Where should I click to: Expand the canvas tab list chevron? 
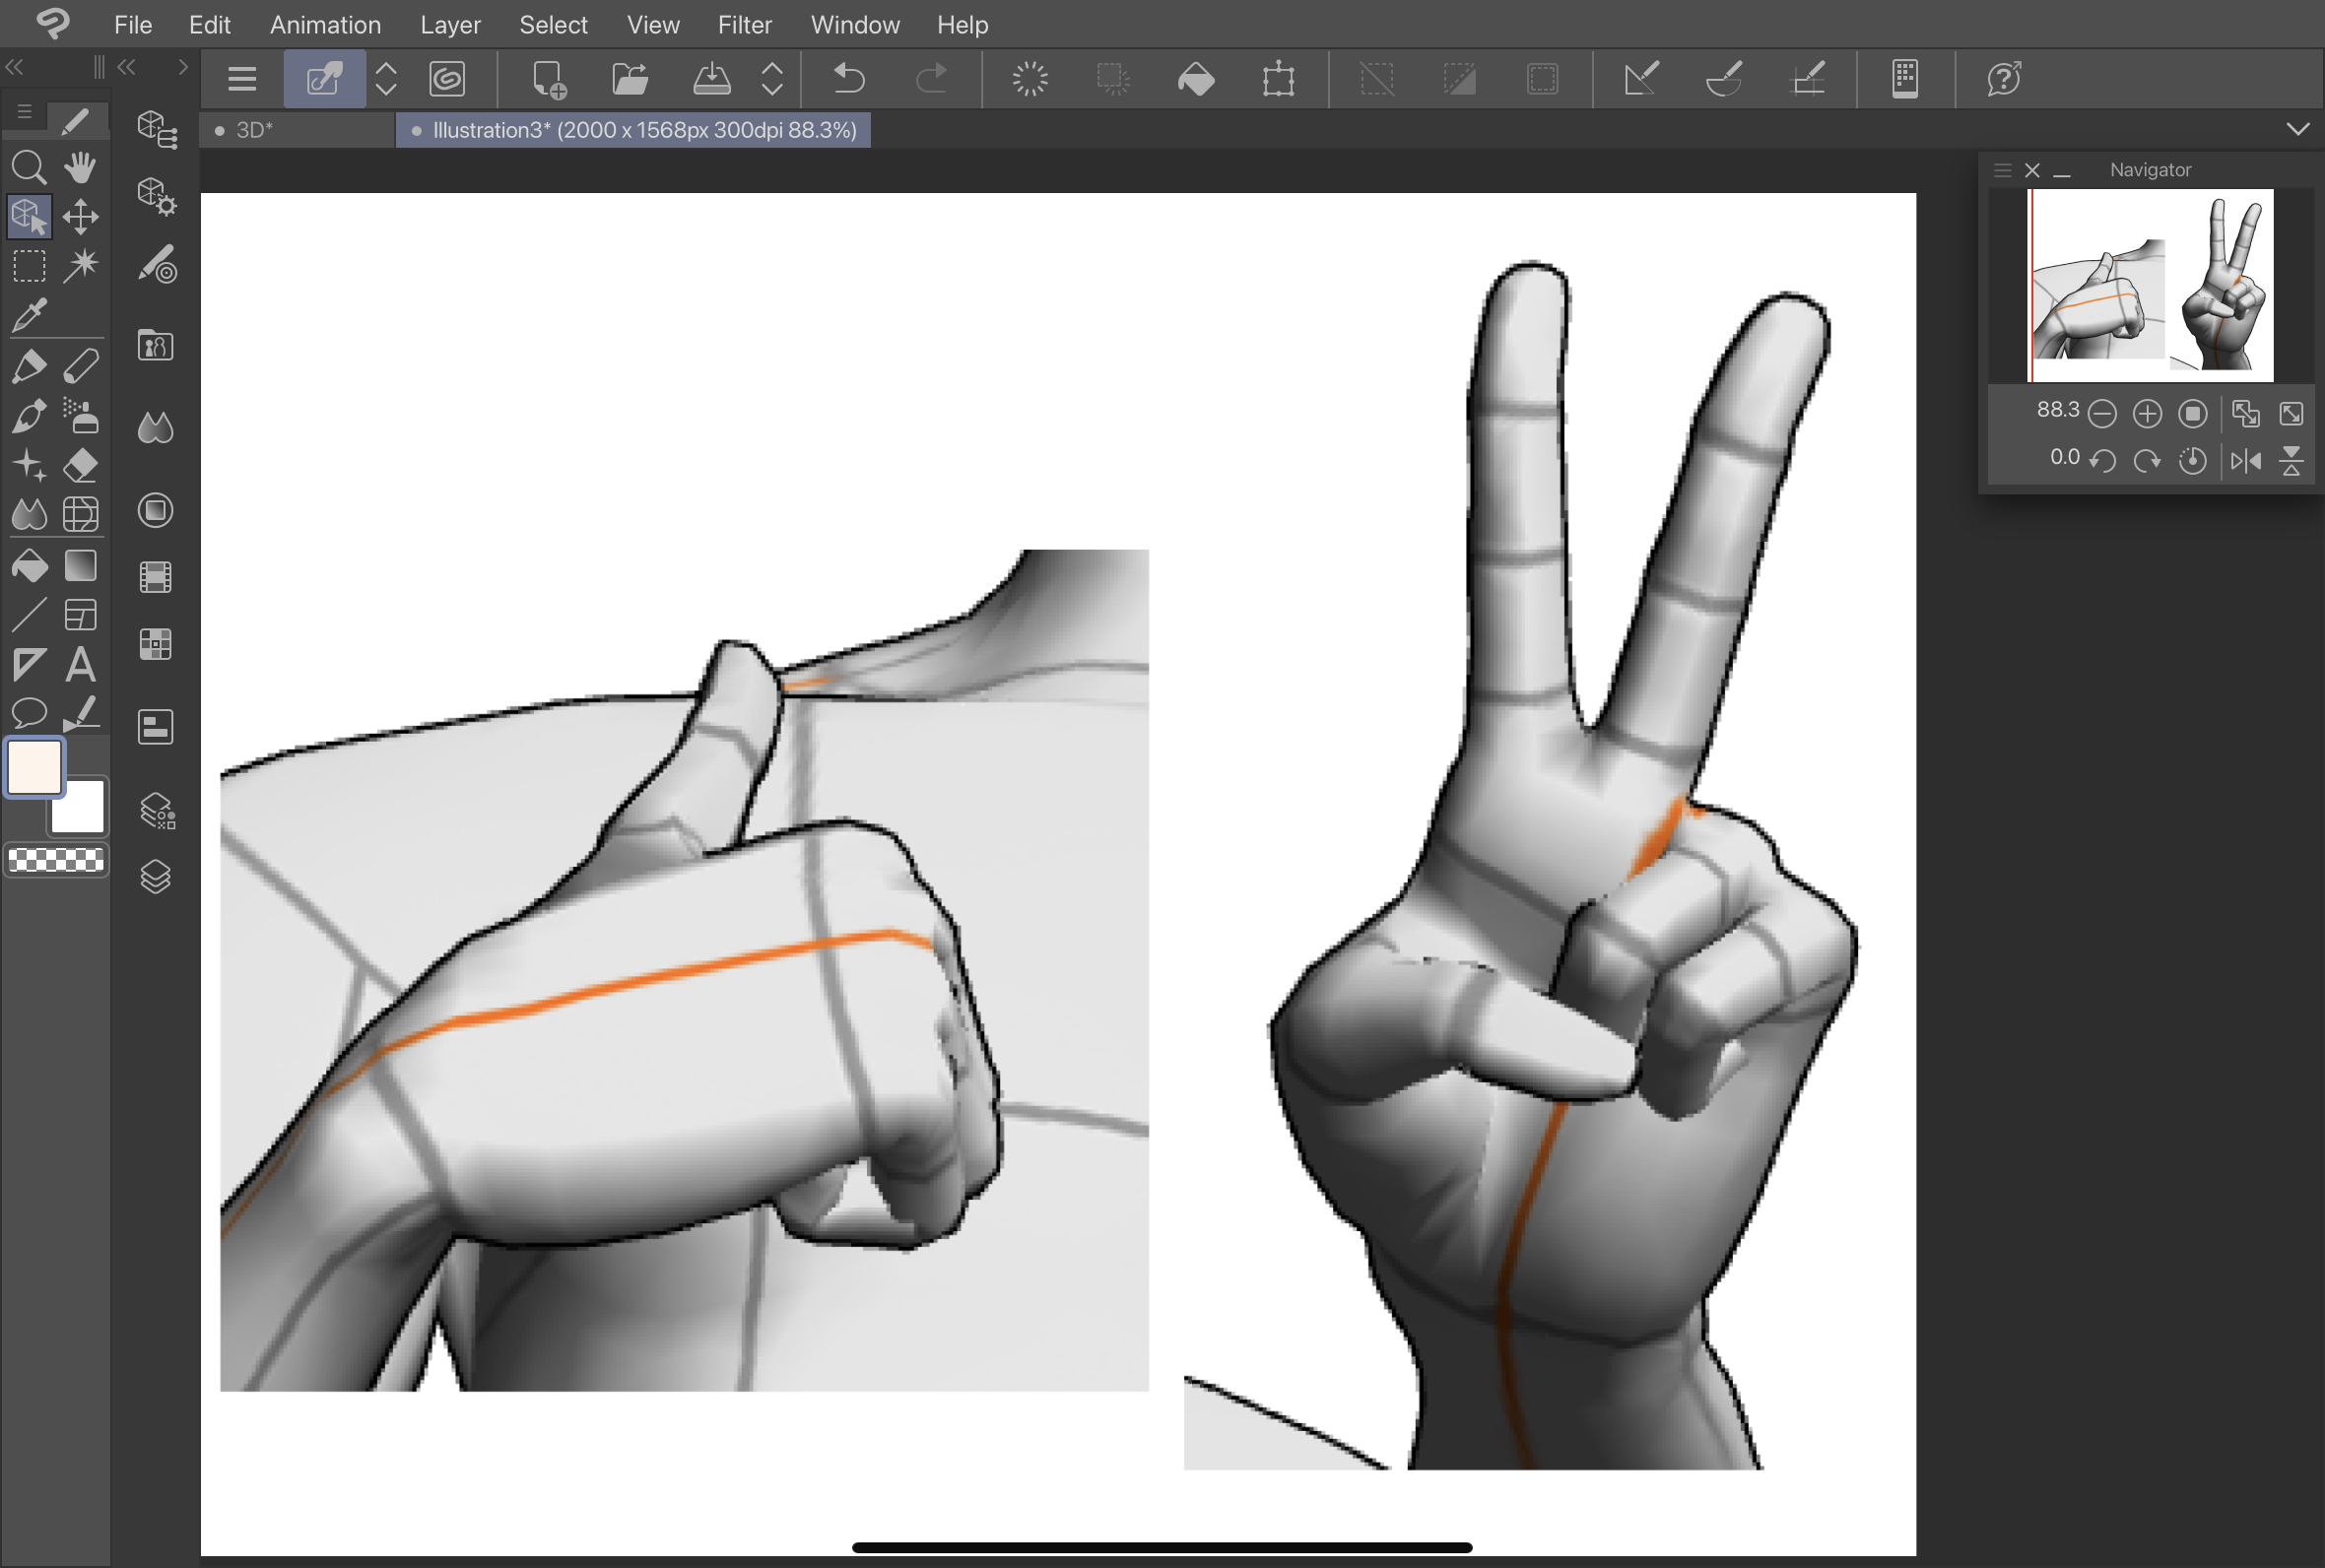tap(2297, 129)
